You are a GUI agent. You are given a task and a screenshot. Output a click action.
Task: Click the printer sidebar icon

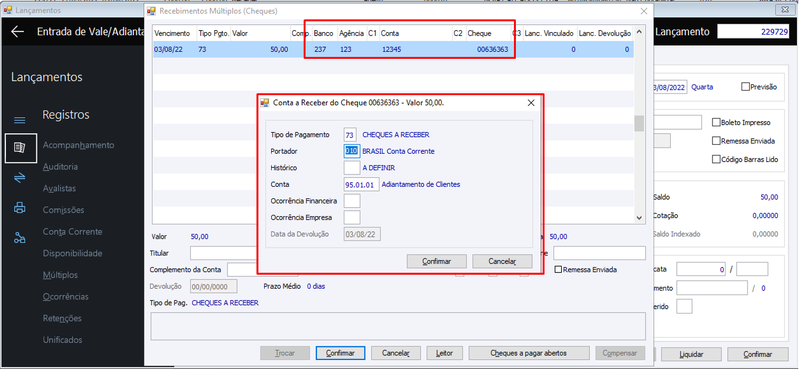[x=19, y=208]
